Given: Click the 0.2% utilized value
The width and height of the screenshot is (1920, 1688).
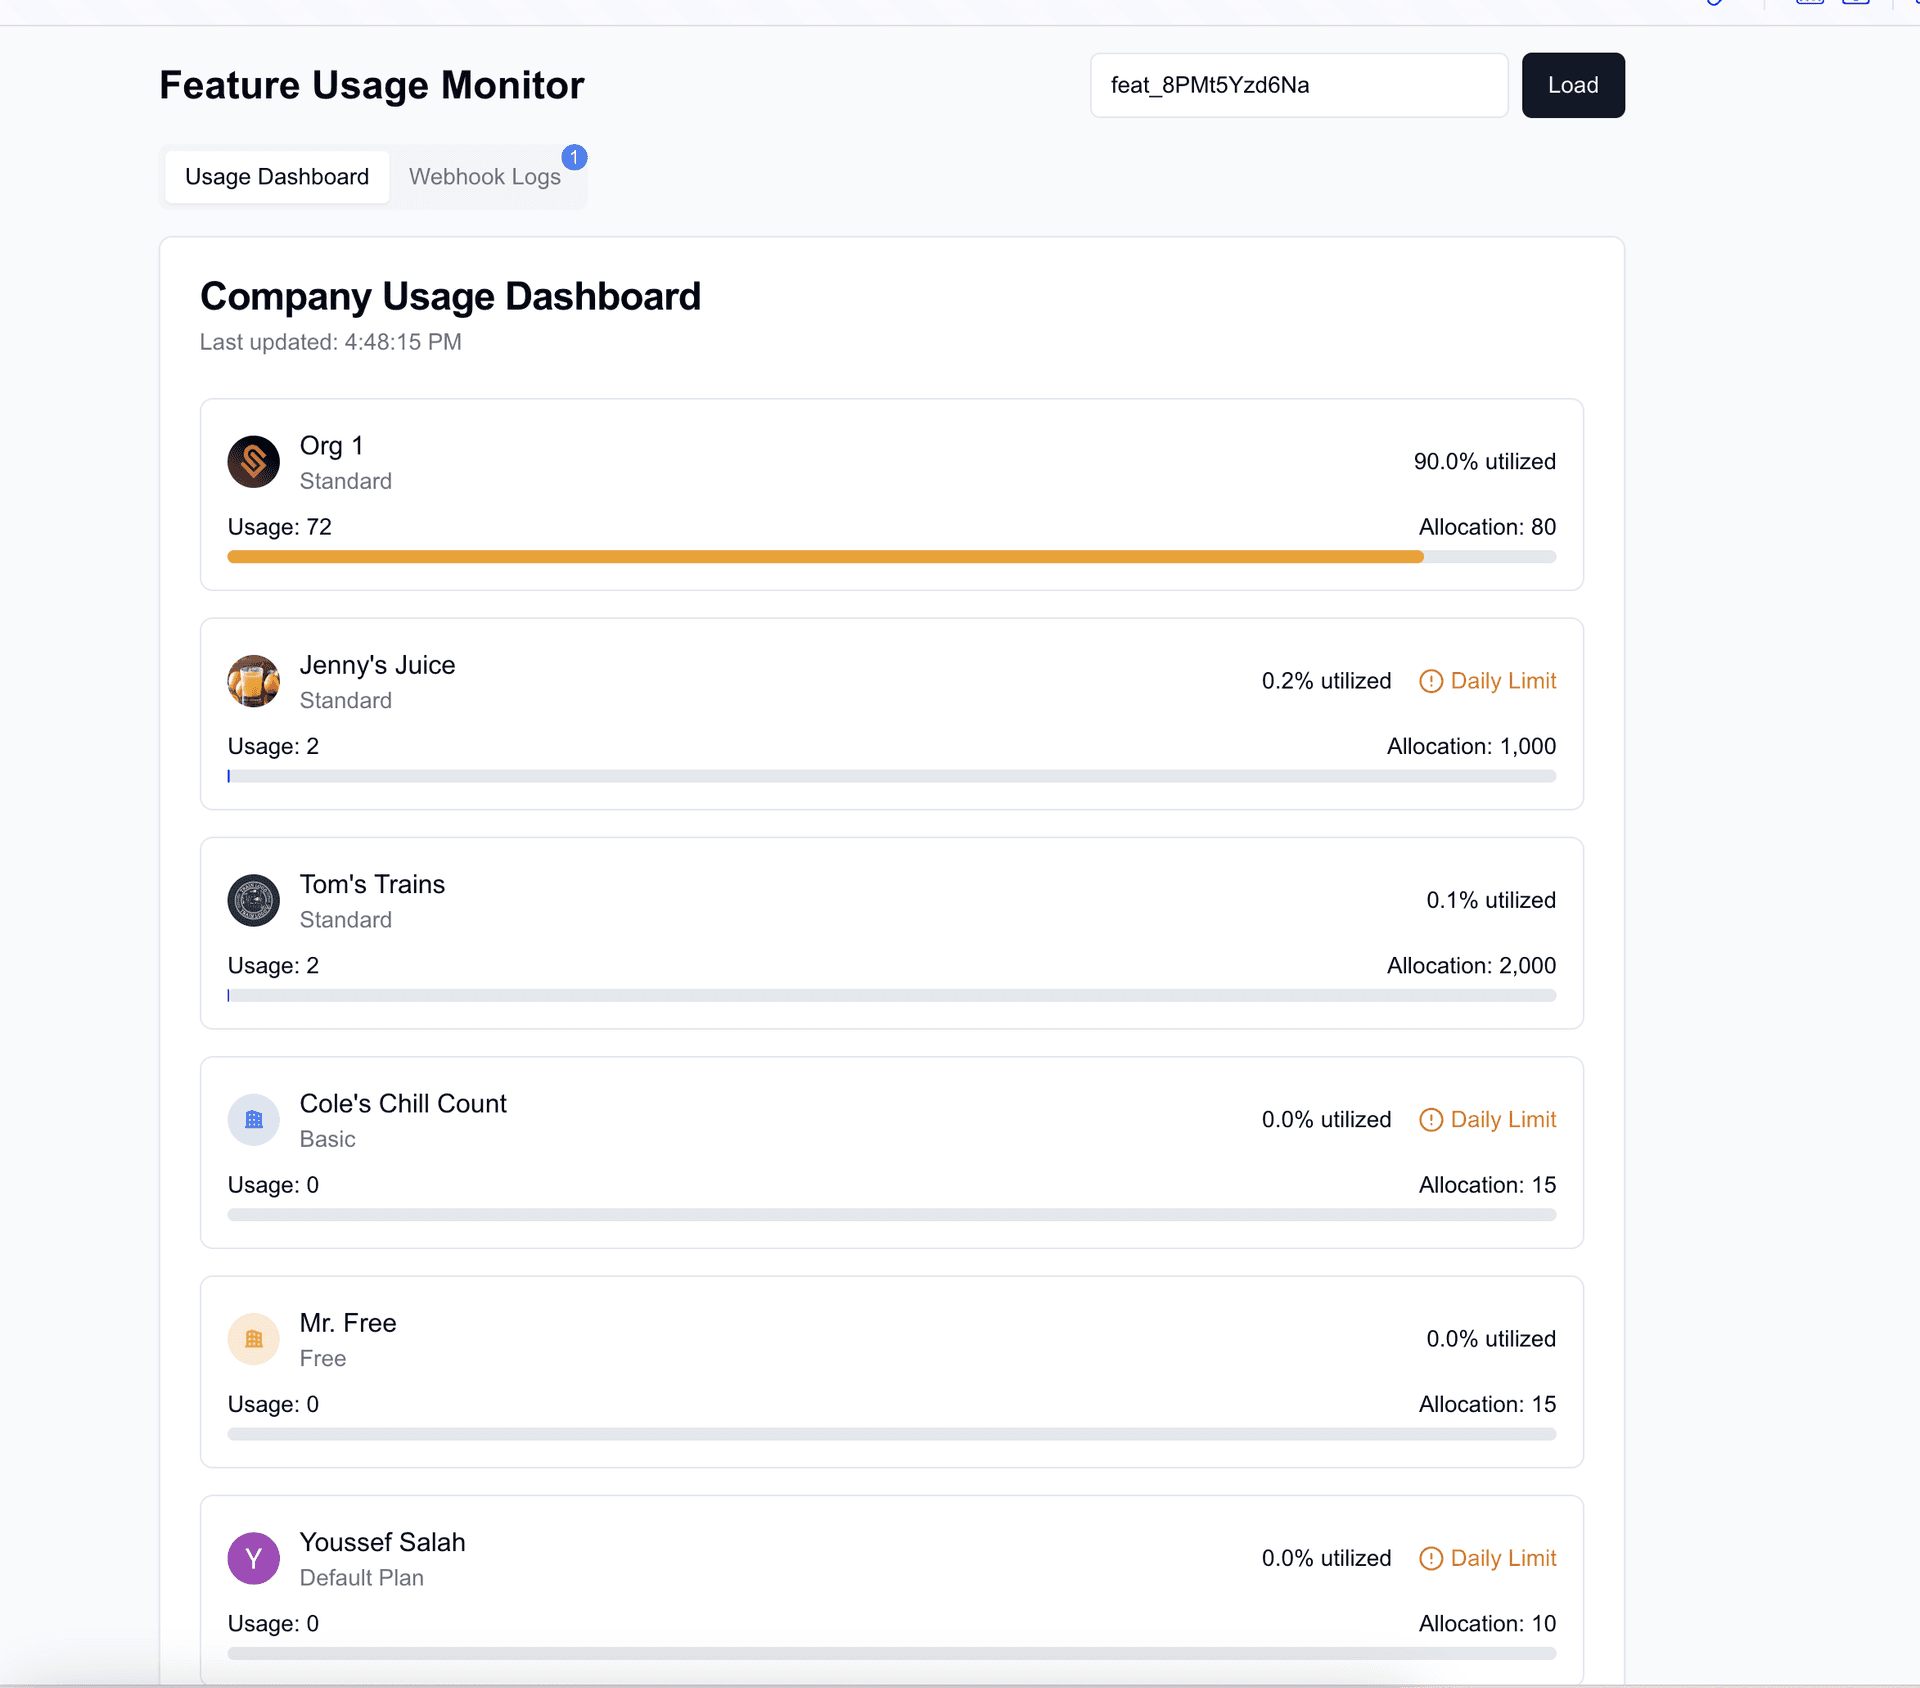Looking at the screenshot, I should (x=1326, y=681).
